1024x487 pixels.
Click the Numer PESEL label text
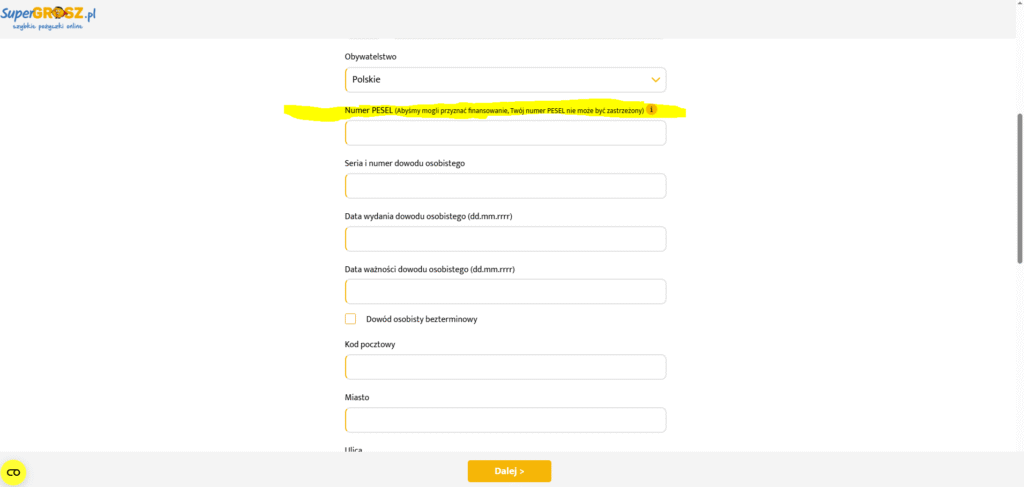(368, 110)
